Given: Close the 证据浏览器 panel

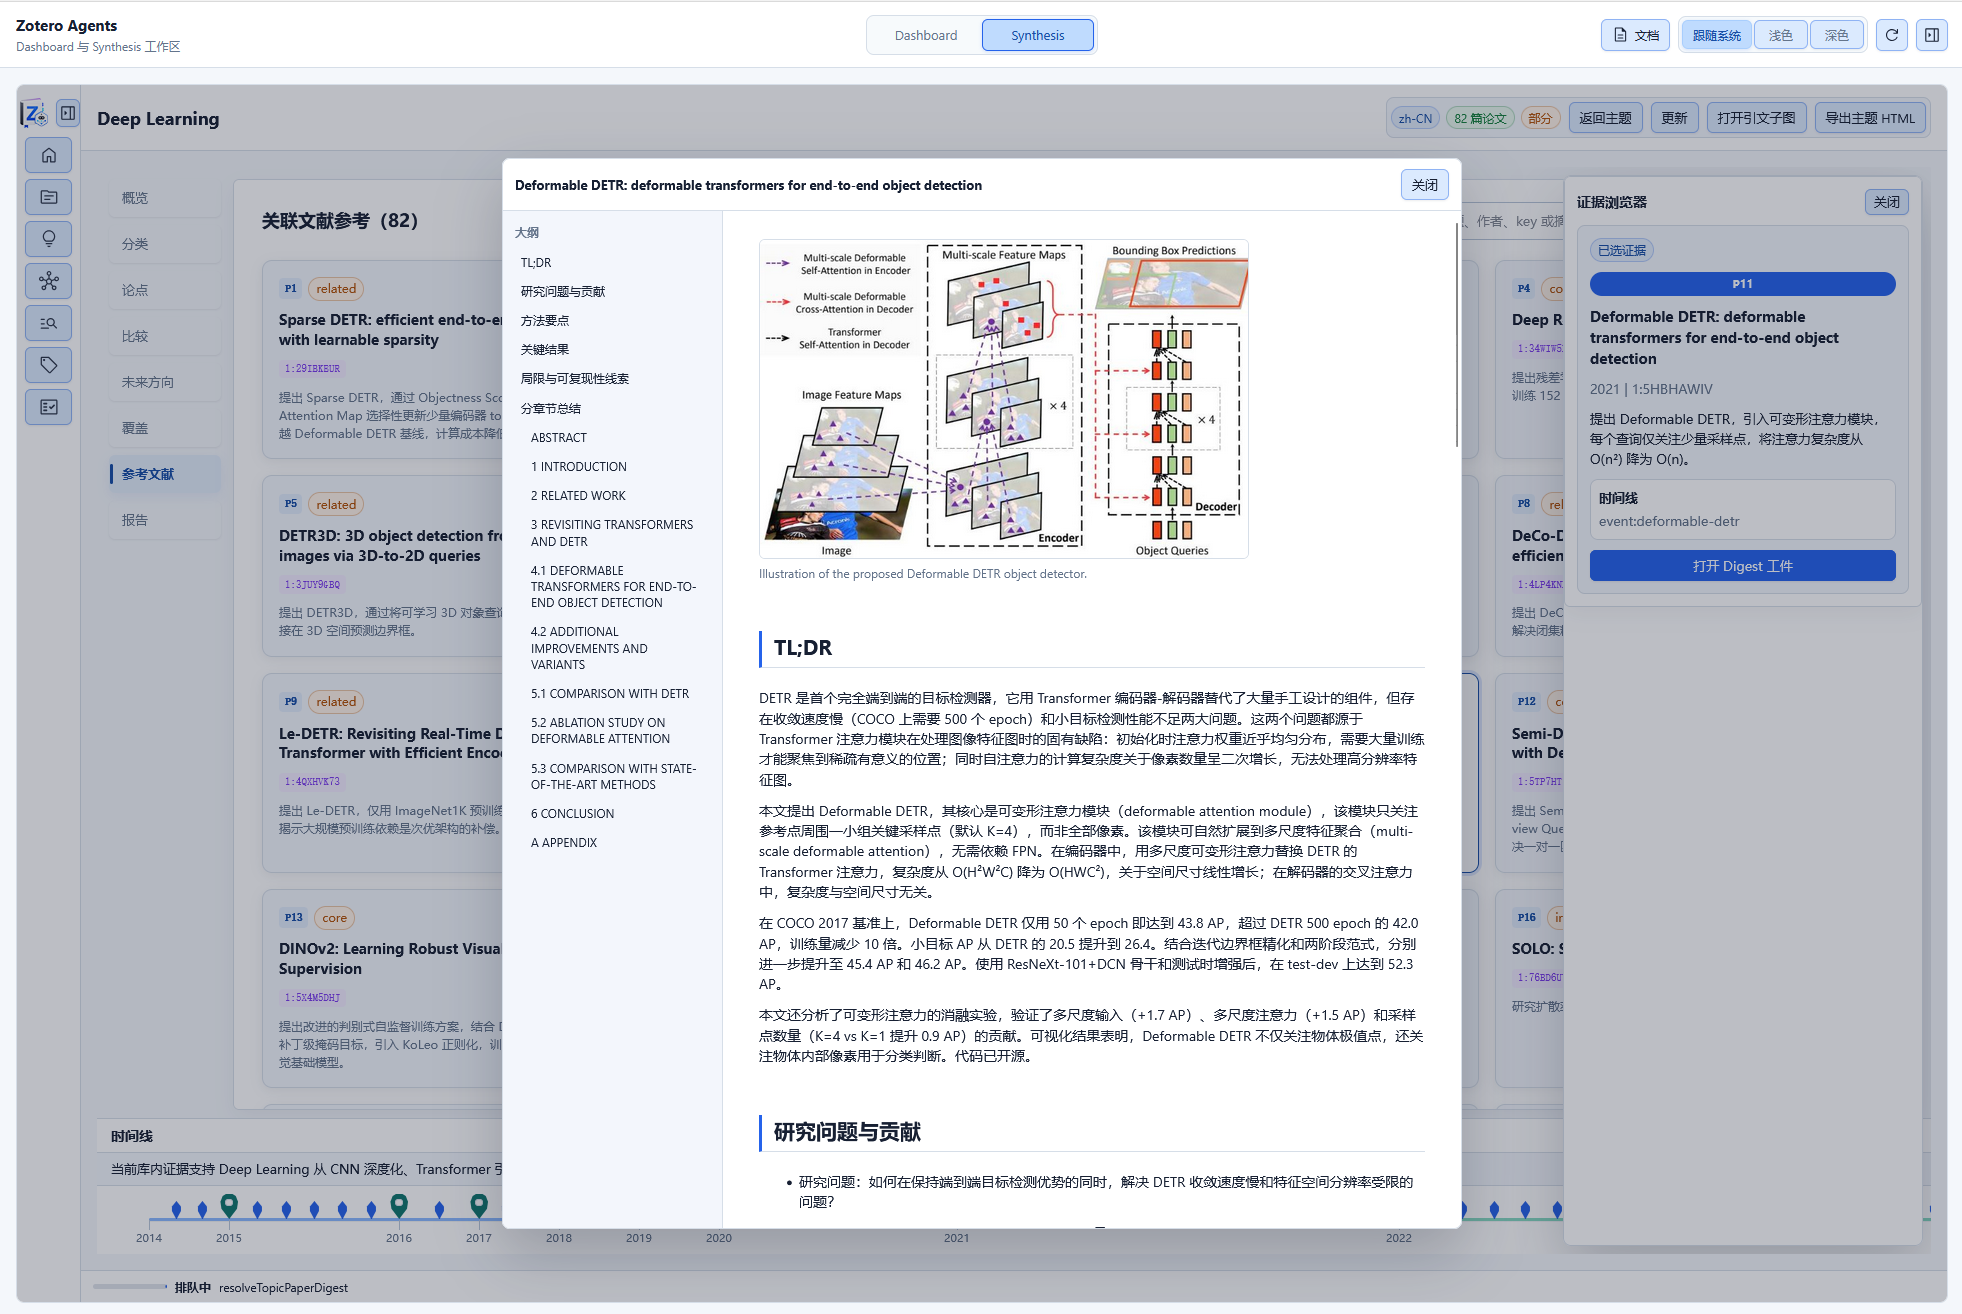Looking at the screenshot, I should coord(1886,202).
